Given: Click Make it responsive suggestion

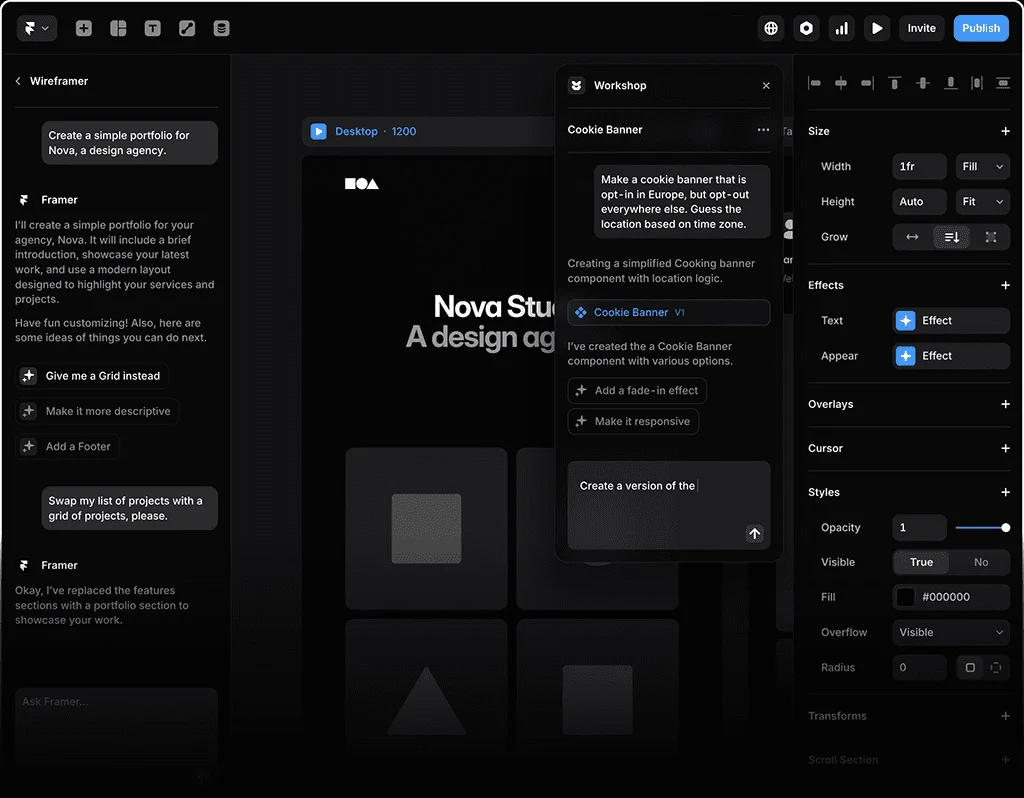Looking at the screenshot, I should click(633, 422).
